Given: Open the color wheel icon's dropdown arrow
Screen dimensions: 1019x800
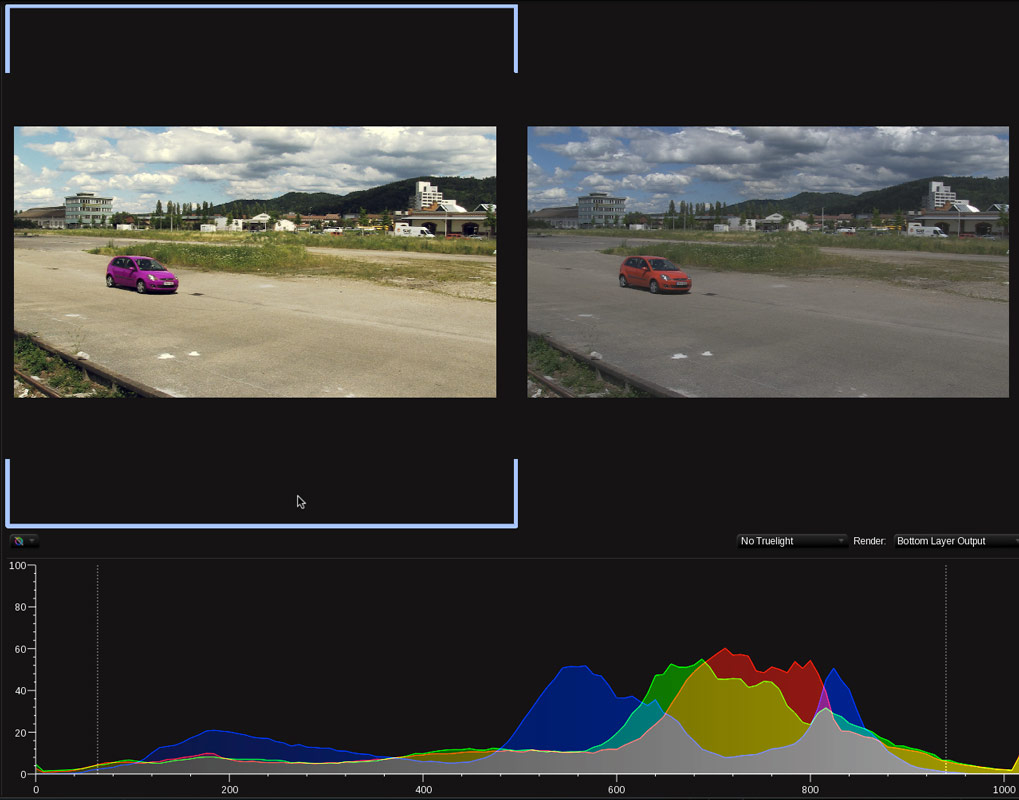Looking at the screenshot, I should pyautogui.click(x=32, y=540).
